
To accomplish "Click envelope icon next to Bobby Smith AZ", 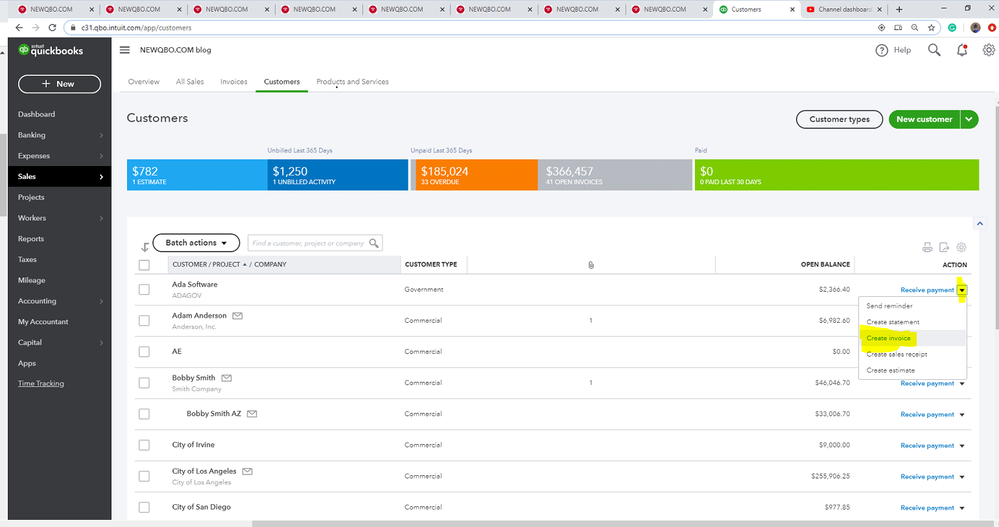I will pos(252,414).
